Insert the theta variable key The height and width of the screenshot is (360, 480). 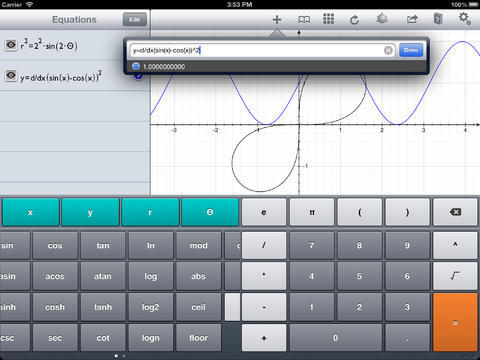[210, 212]
